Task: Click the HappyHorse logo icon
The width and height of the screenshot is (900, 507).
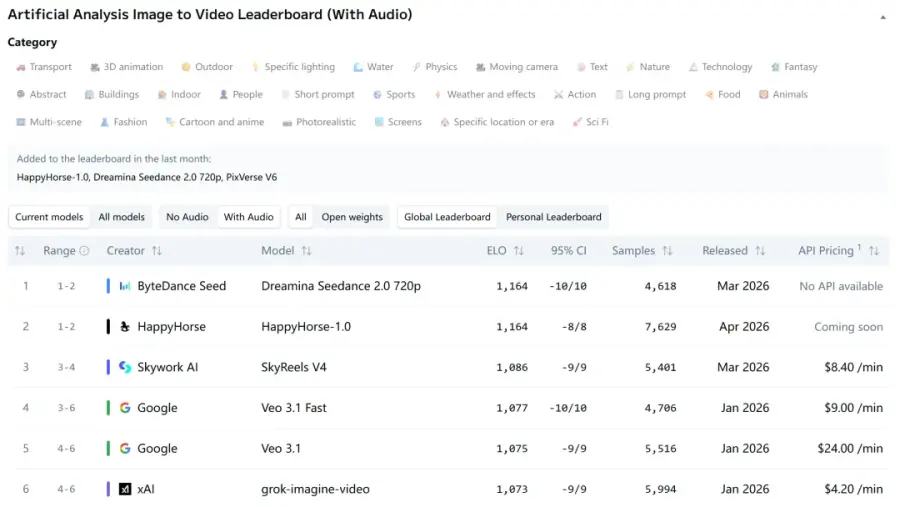Action: (125, 327)
